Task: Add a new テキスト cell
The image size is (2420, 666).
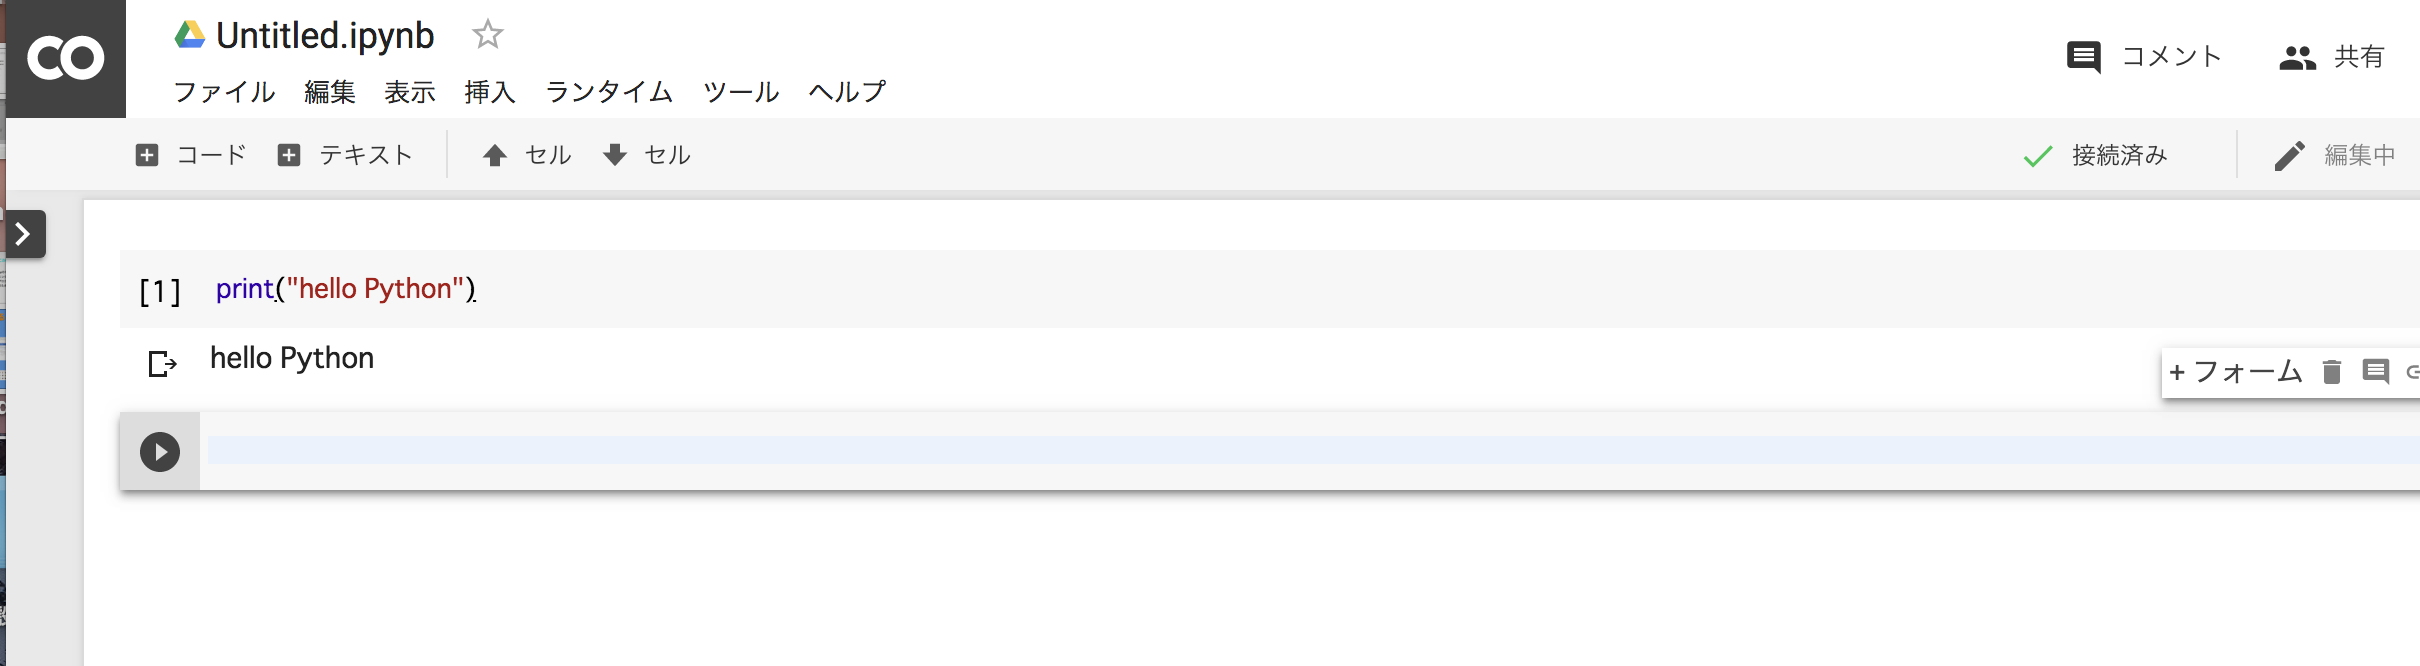Action: click(345, 155)
